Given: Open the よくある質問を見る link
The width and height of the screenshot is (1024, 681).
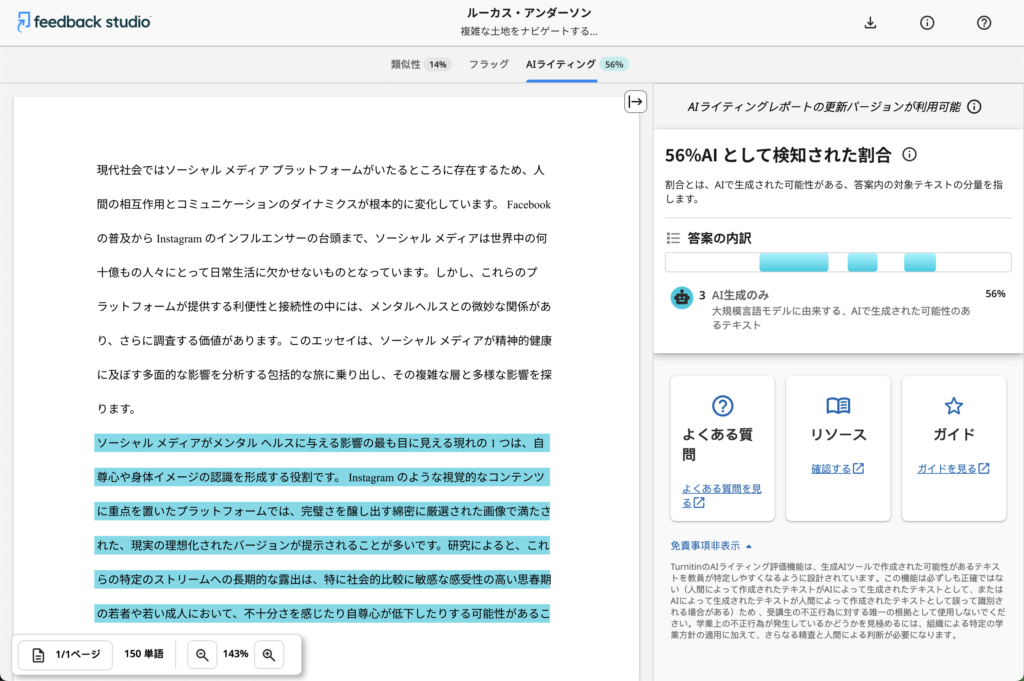Looking at the screenshot, I should pyautogui.click(x=722, y=496).
